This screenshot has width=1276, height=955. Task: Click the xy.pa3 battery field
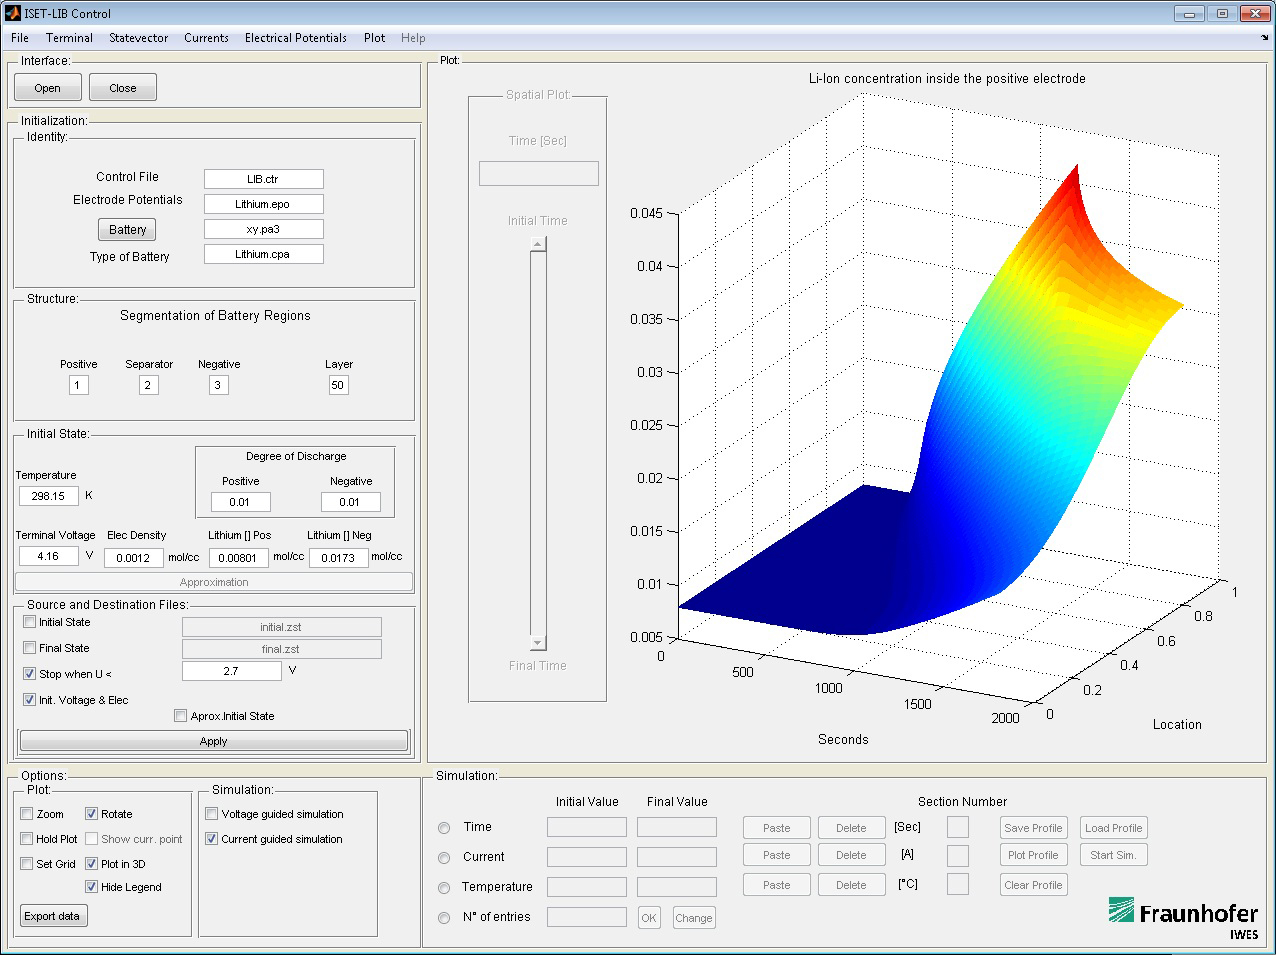pyautogui.click(x=264, y=229)
